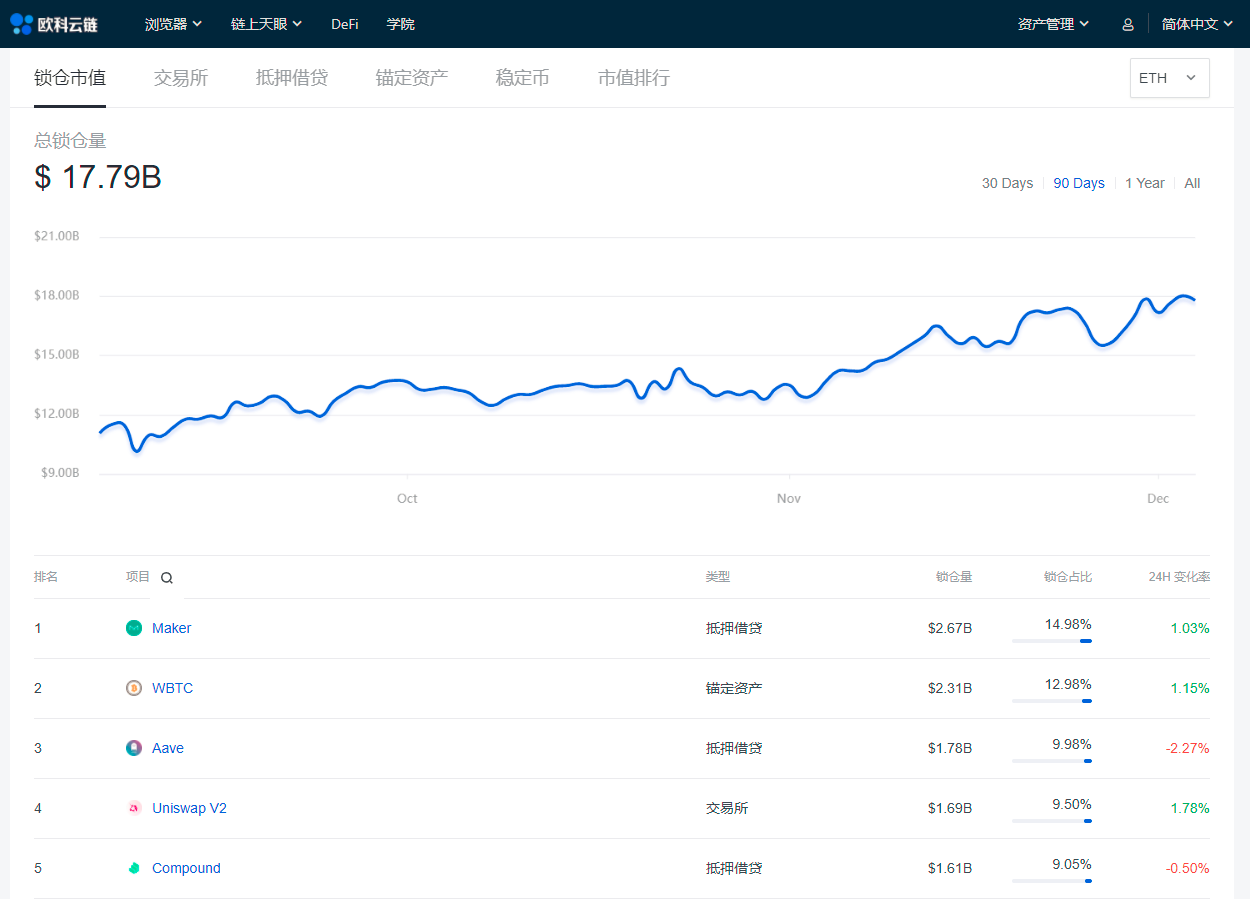The width and height of the screenshot is (1250, 899).
Task: Click the 24H 变化率 column header
Action: click(1179, 577)
